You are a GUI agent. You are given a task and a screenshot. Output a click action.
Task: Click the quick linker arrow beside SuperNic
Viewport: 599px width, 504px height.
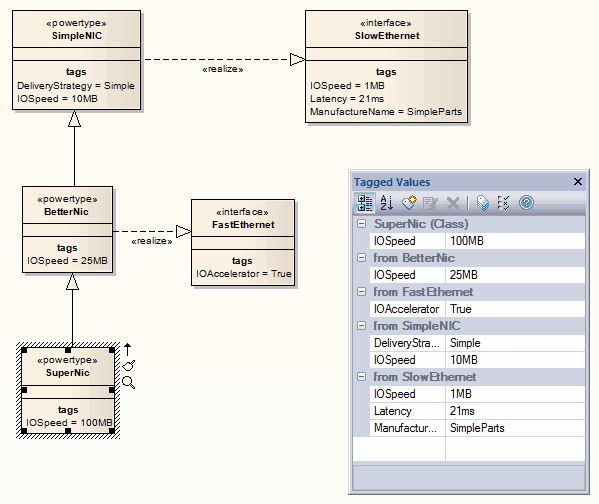128,349
